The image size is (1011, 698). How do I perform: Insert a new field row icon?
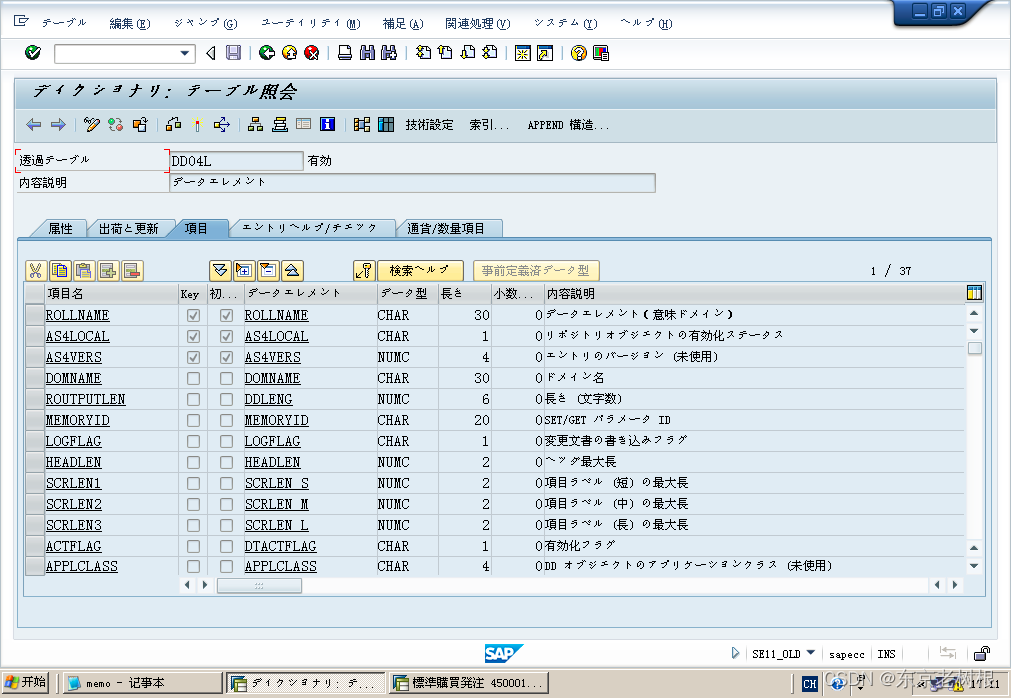[x=108, y=270]
